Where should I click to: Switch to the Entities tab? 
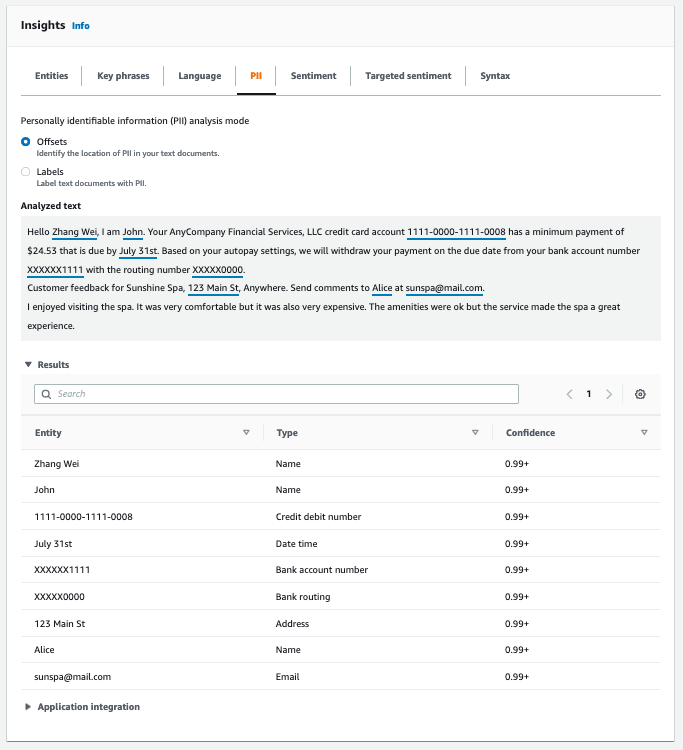52,76
